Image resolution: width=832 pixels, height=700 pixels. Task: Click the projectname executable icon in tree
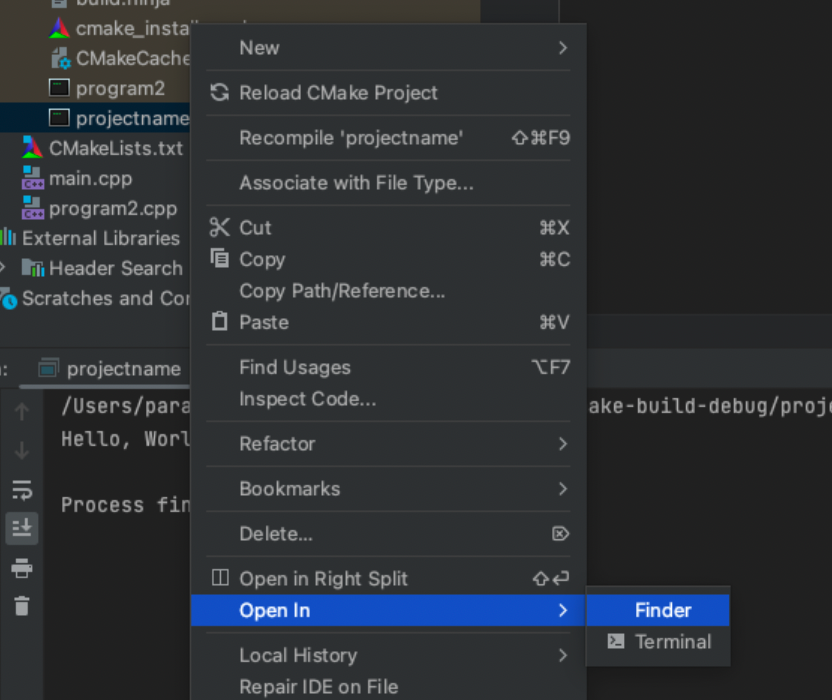(x=59, y=118)
